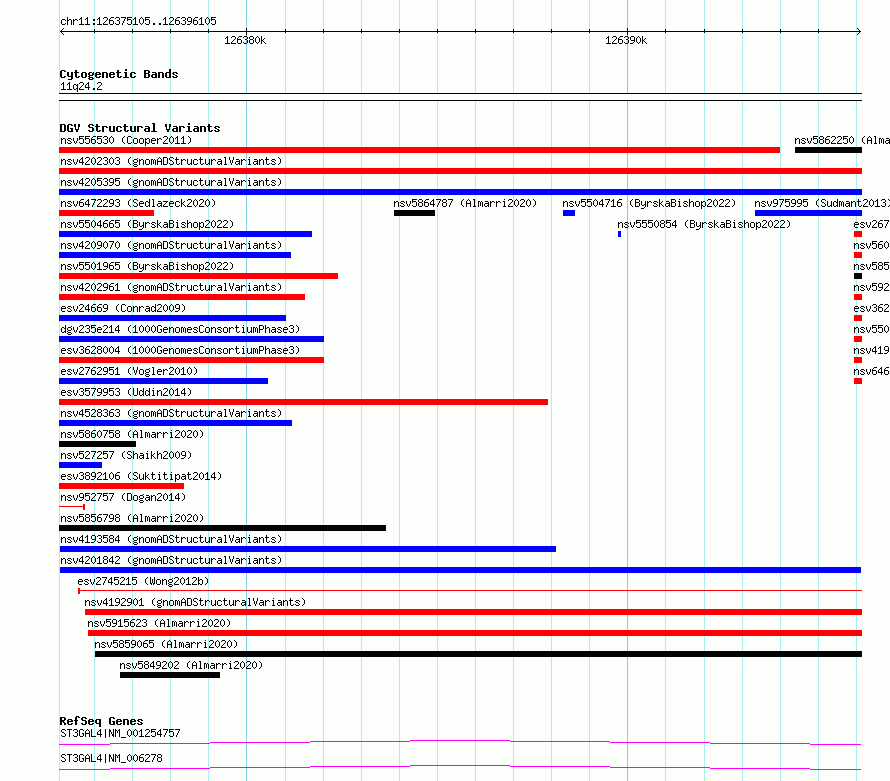
Task: Click the left arrow on the ruler
Action: (x=62, y=31)
